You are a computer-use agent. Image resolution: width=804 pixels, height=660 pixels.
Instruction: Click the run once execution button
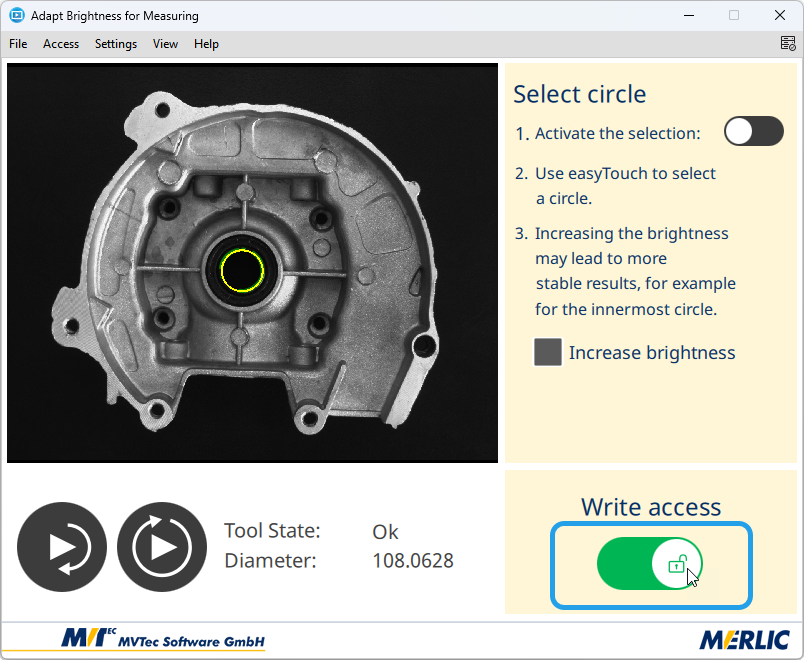point(62,547)
